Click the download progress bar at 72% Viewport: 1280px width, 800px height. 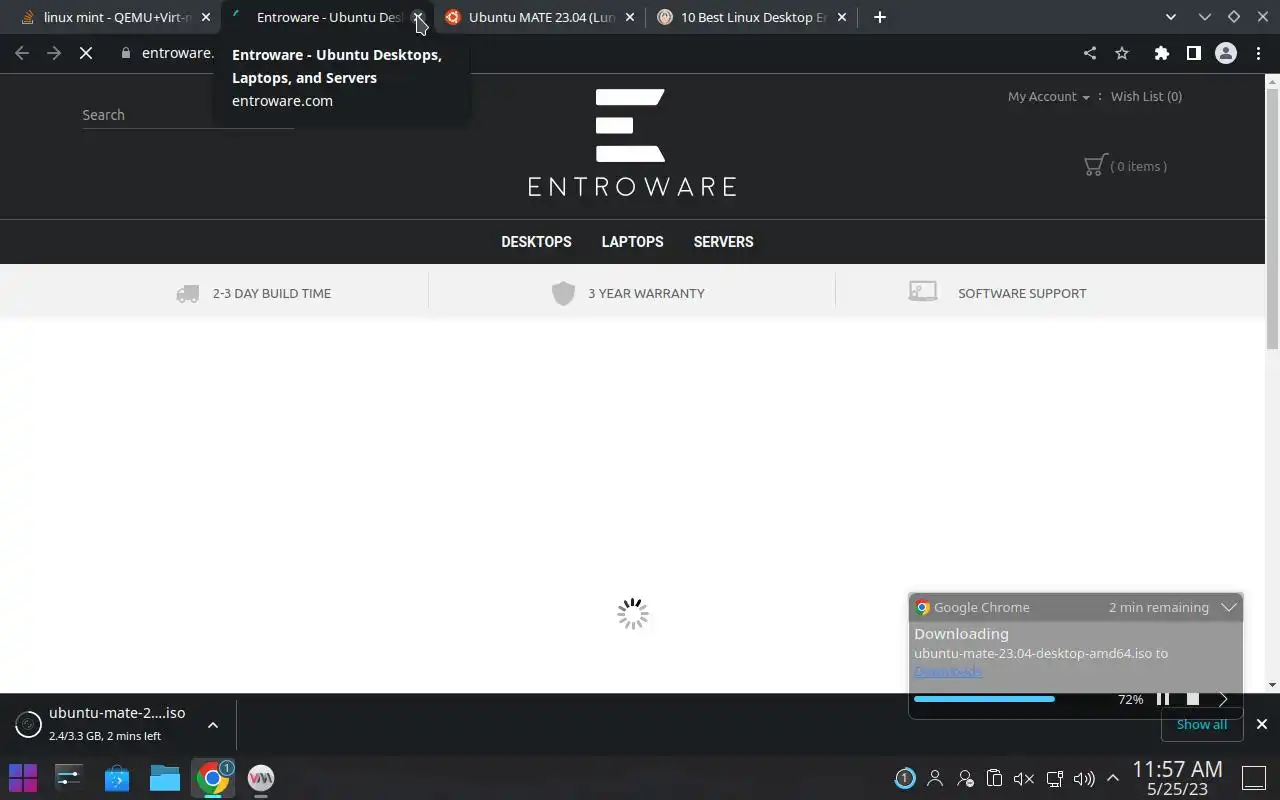coord(1009,699)
